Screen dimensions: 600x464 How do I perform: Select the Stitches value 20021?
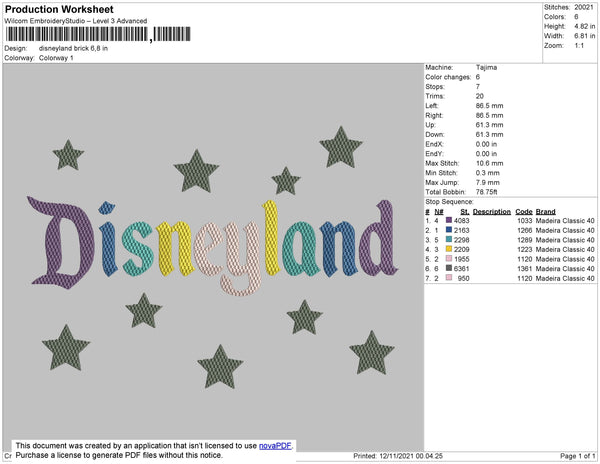[584, 7]
